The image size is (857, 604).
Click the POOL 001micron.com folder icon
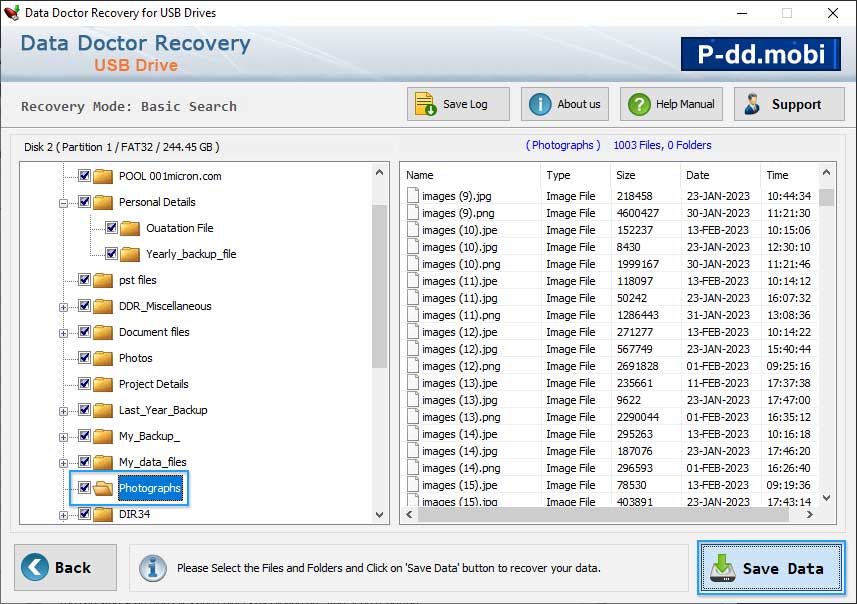(103, 176)
